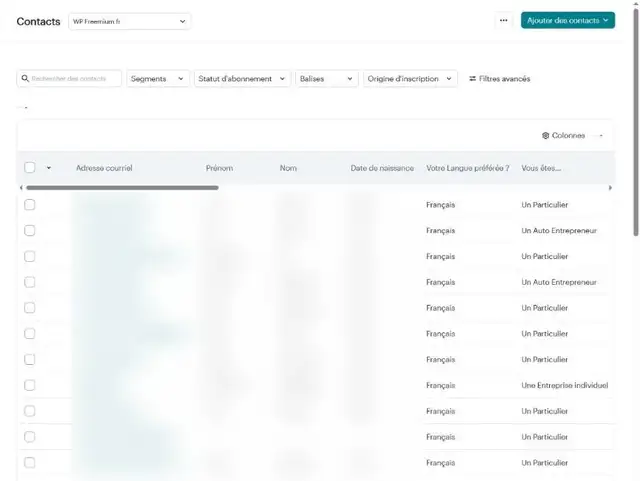Open the small dropdown arrow beside Colonnes

[x=601, y=136]
